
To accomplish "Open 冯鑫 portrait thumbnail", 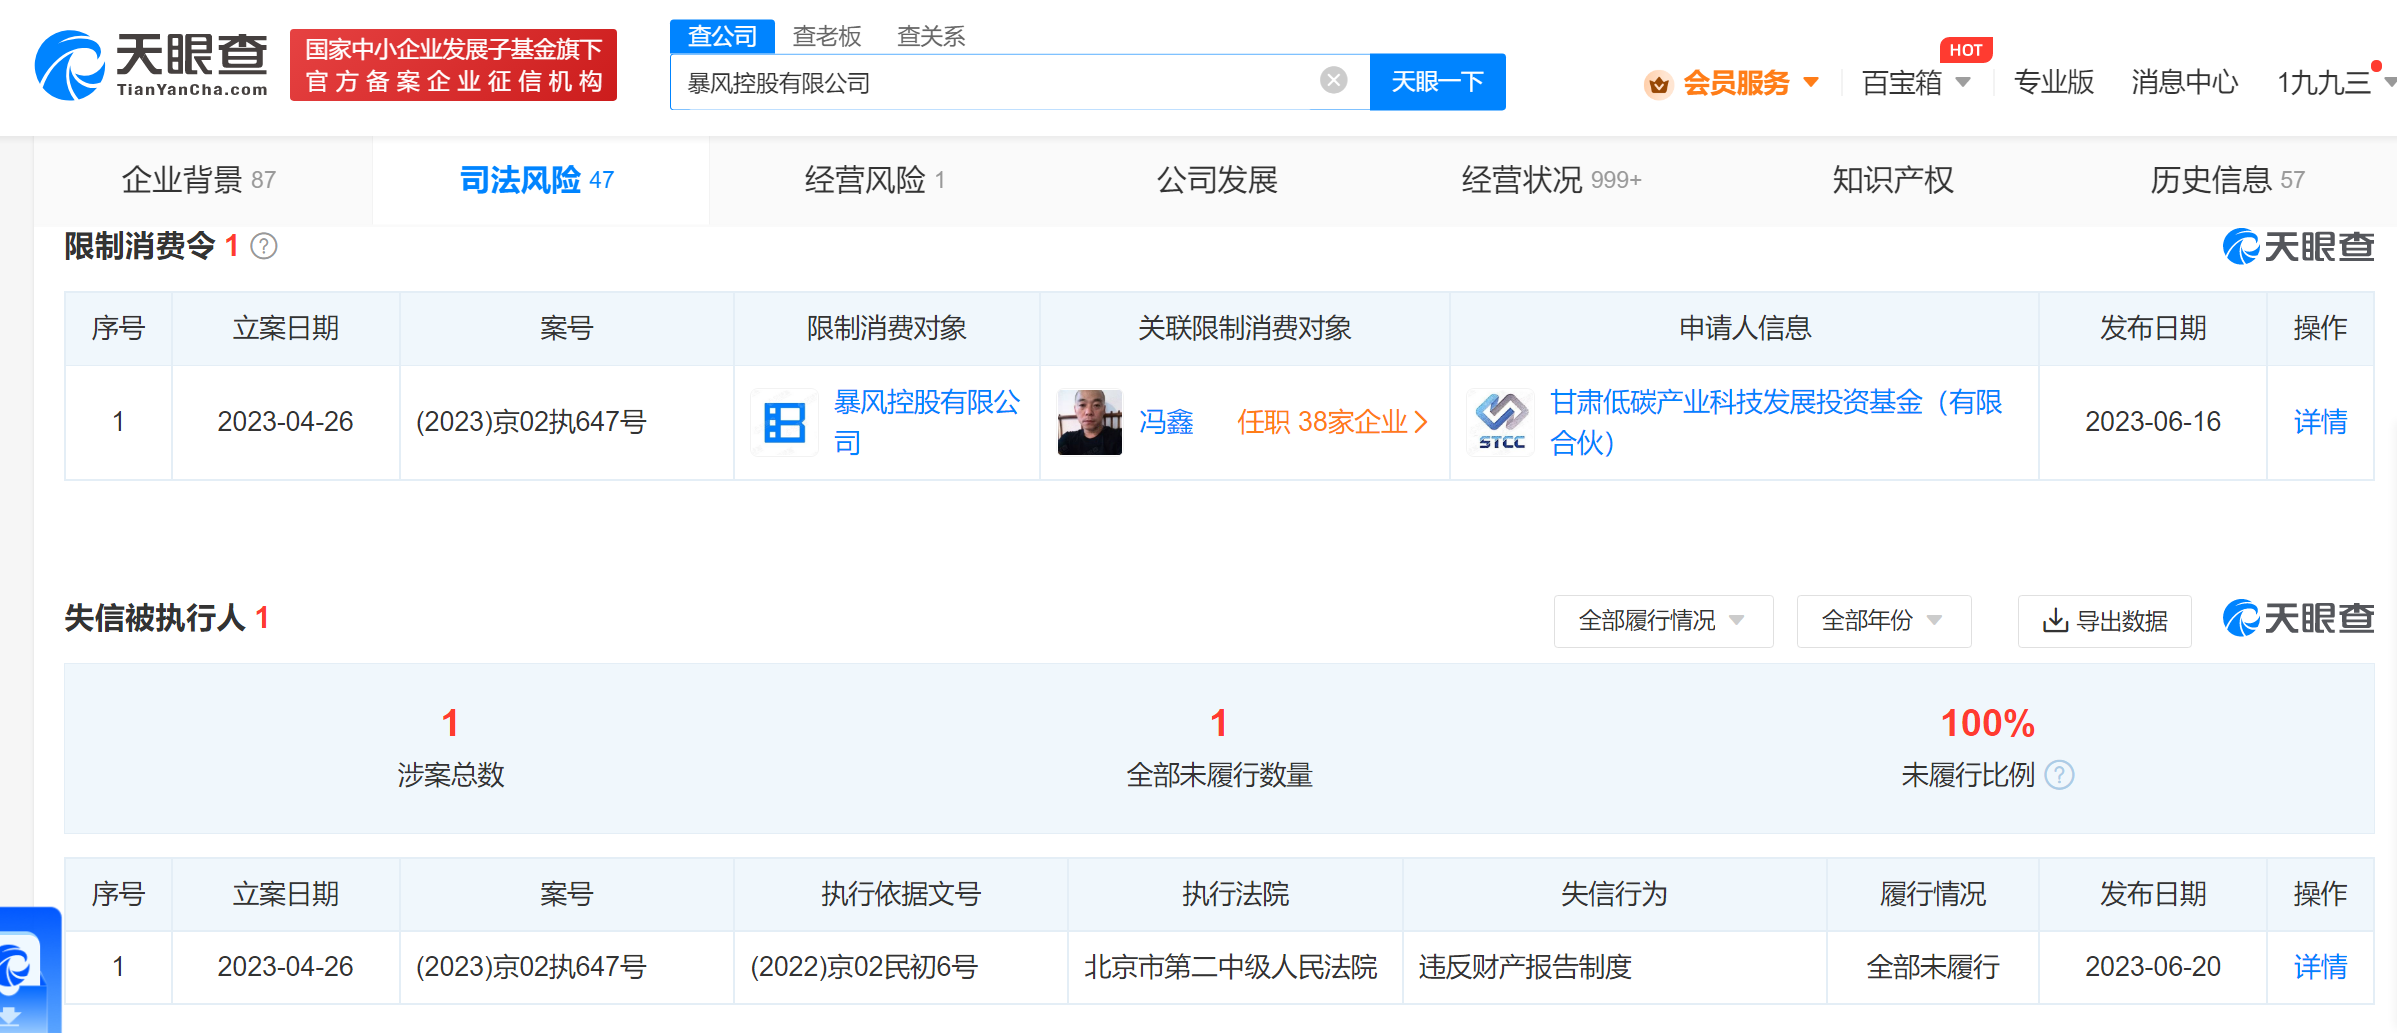I will coord(1090,422).
